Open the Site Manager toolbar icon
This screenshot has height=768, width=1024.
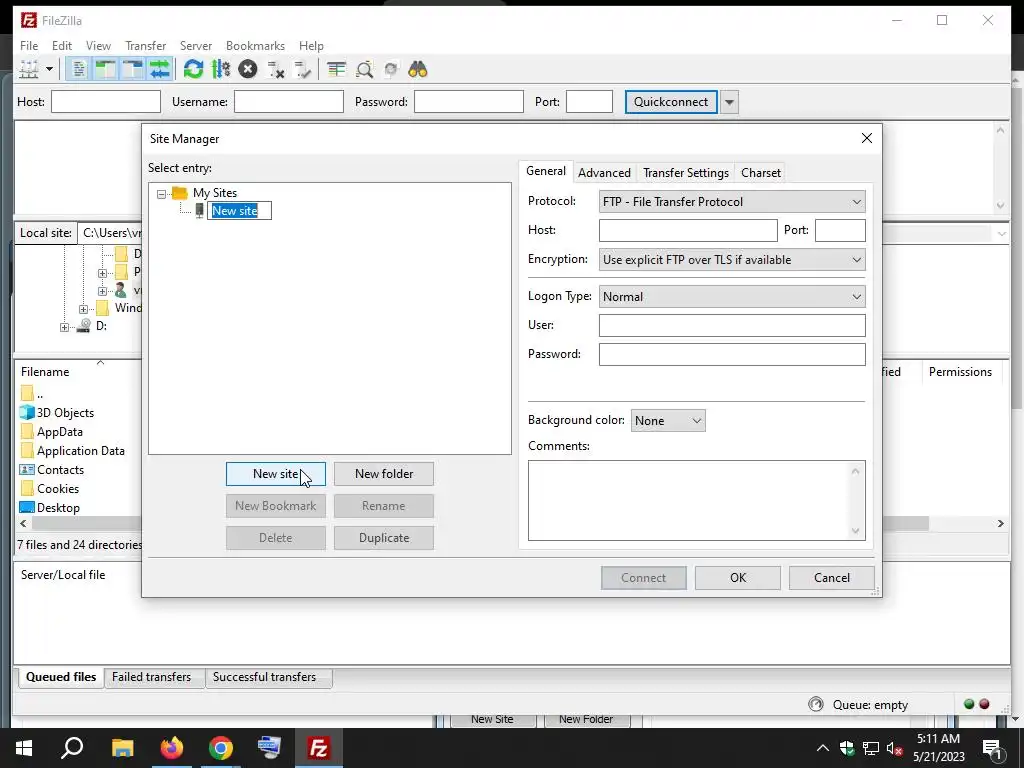(29, 69)
